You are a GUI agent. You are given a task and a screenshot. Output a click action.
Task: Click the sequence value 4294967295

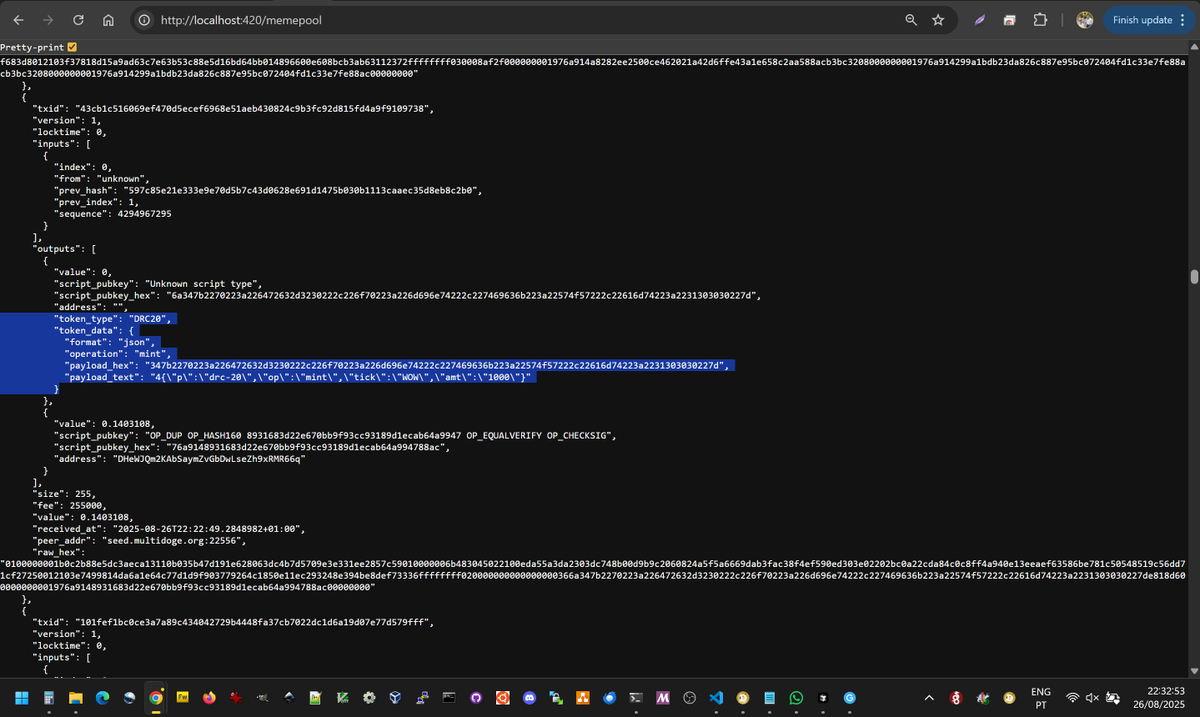(144, 214)
